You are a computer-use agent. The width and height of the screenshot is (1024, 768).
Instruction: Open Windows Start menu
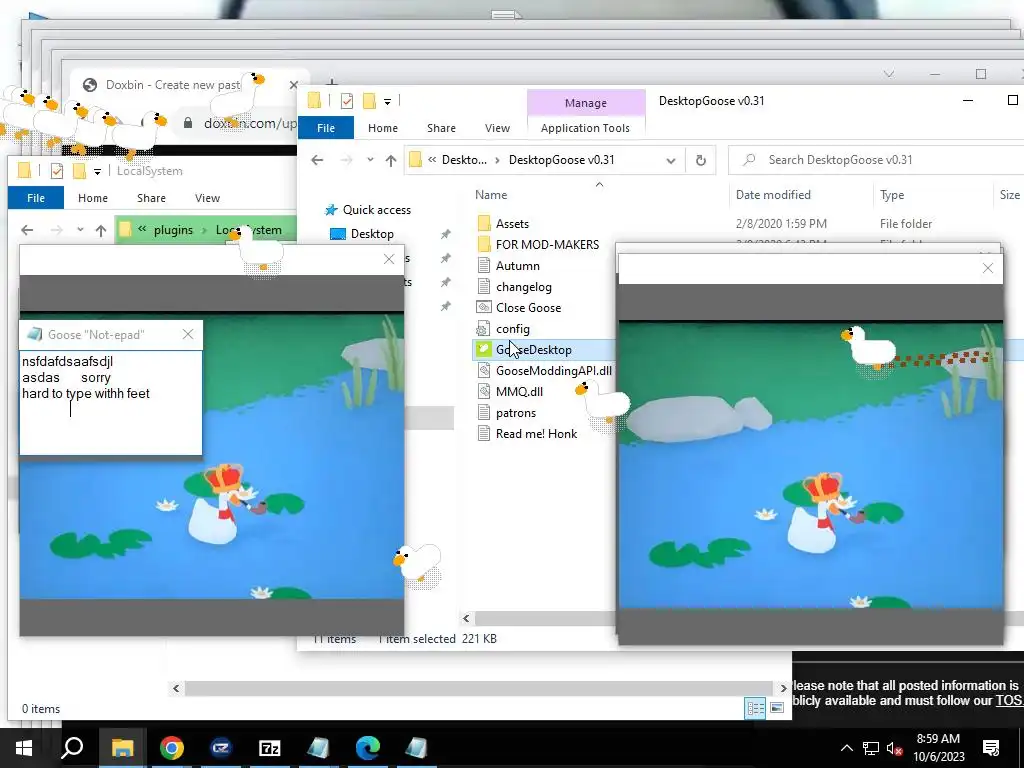(x=24, y=748)
